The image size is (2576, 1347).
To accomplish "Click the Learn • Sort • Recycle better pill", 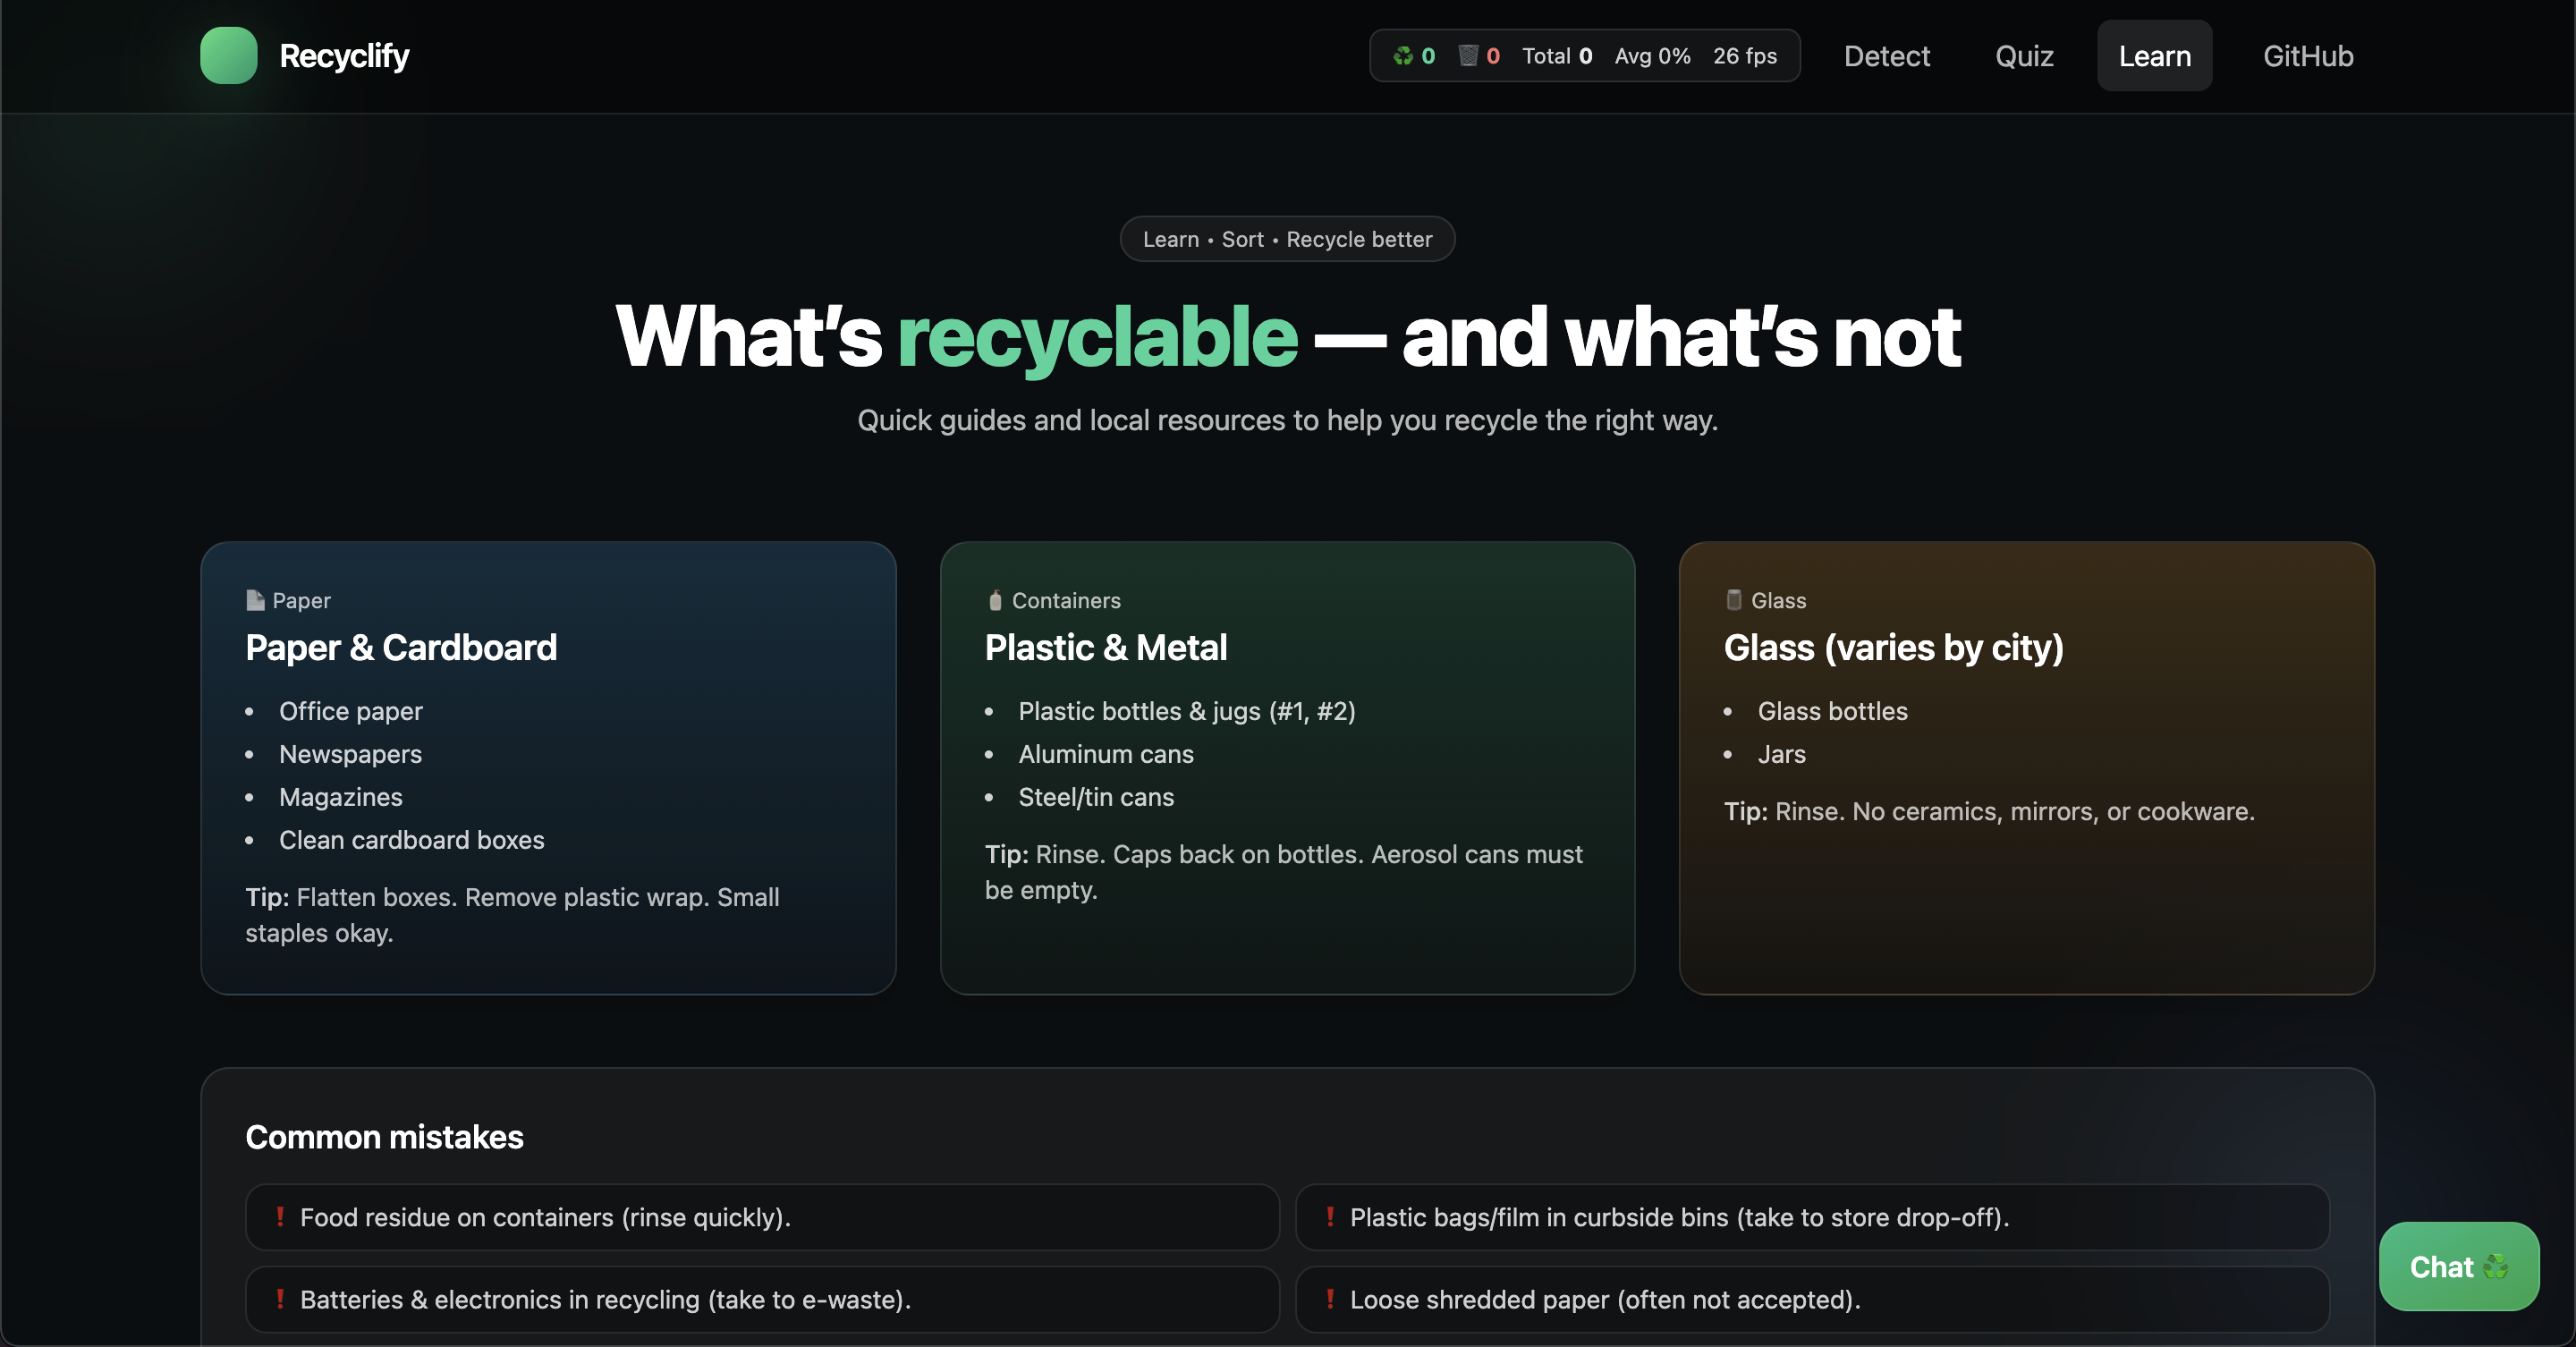I will click(1287, 239).
